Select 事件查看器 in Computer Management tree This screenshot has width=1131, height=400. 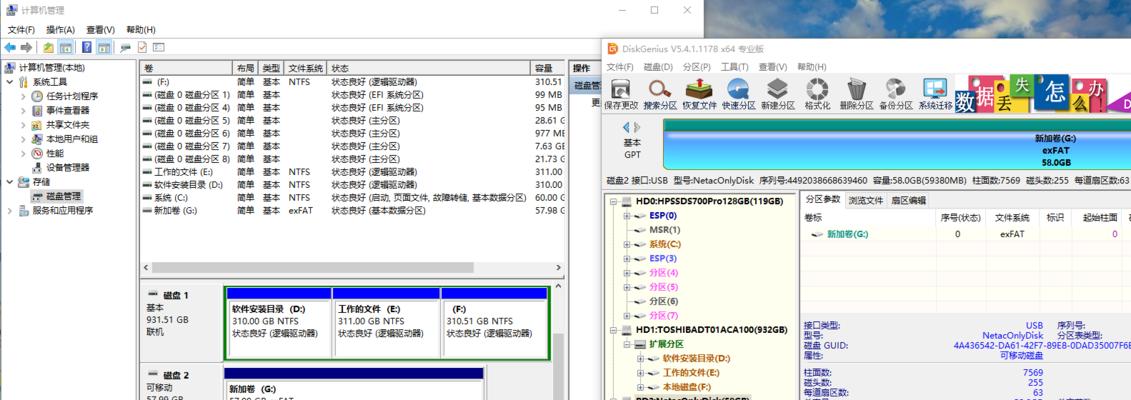[x=68, y=110]
